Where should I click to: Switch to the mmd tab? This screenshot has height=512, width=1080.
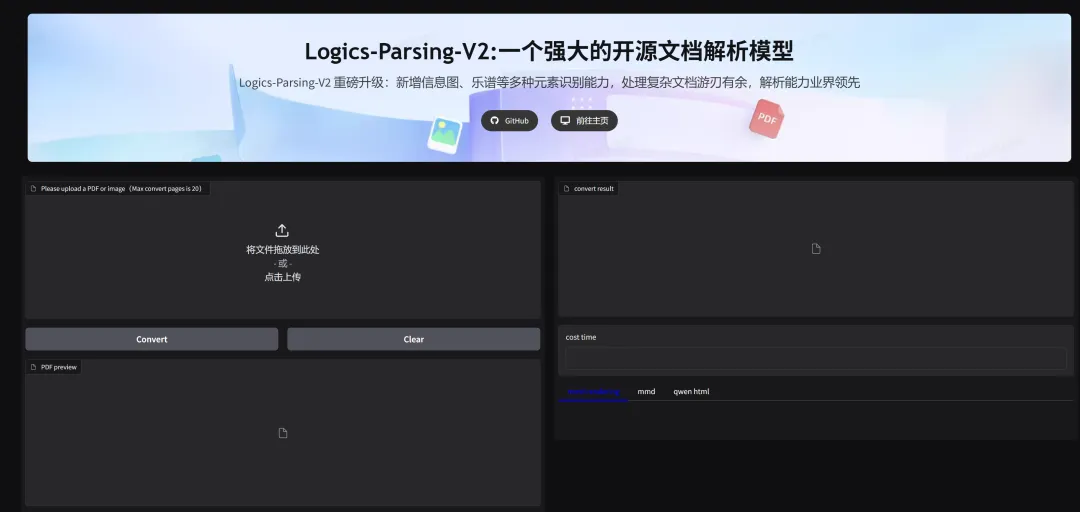pos(646,391)
